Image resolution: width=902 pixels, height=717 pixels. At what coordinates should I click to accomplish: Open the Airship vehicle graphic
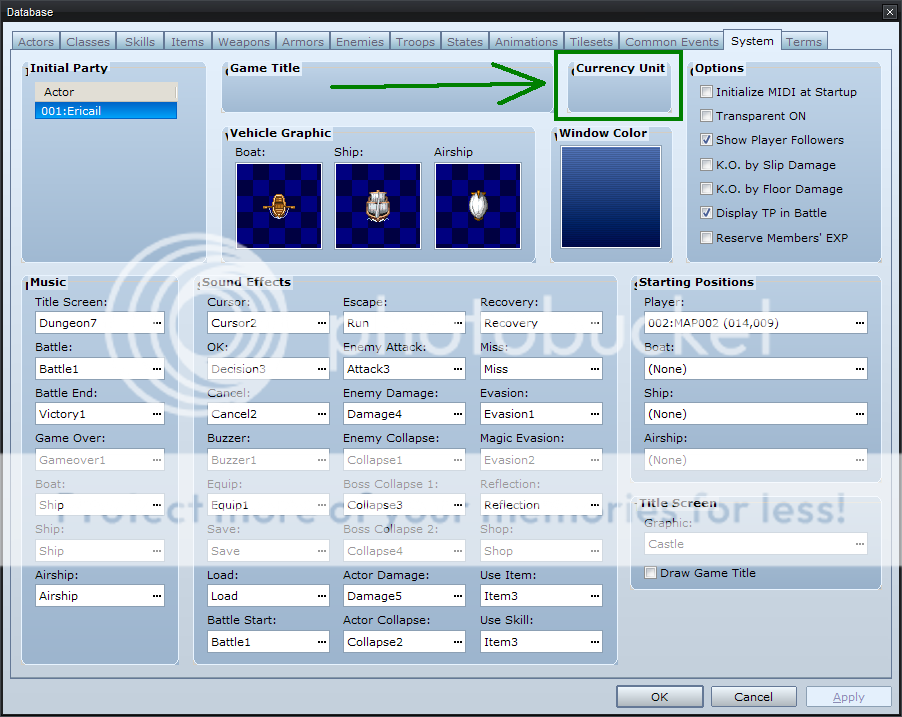click(477, 206)
